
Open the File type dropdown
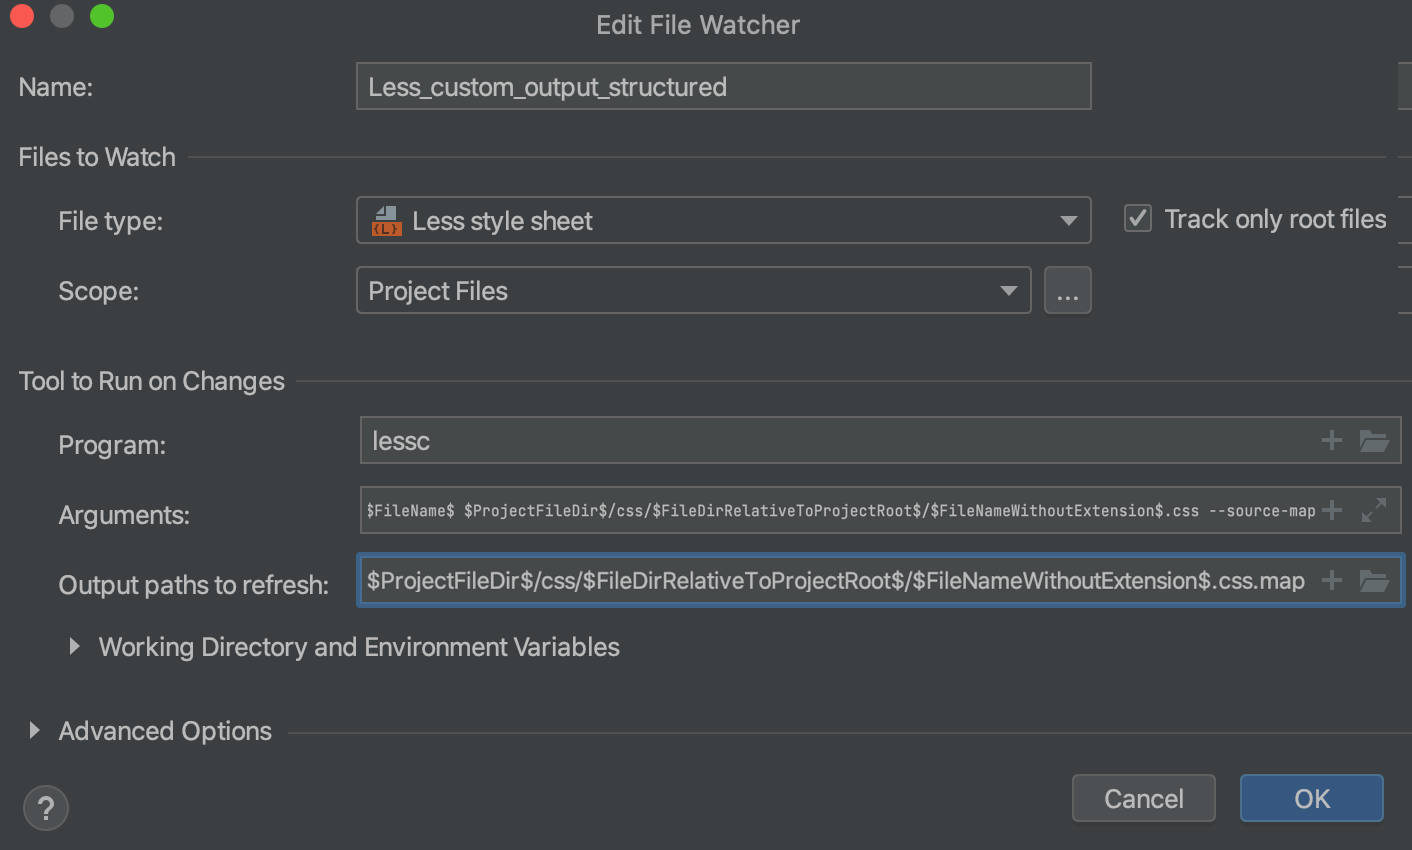click(1068, 220)
